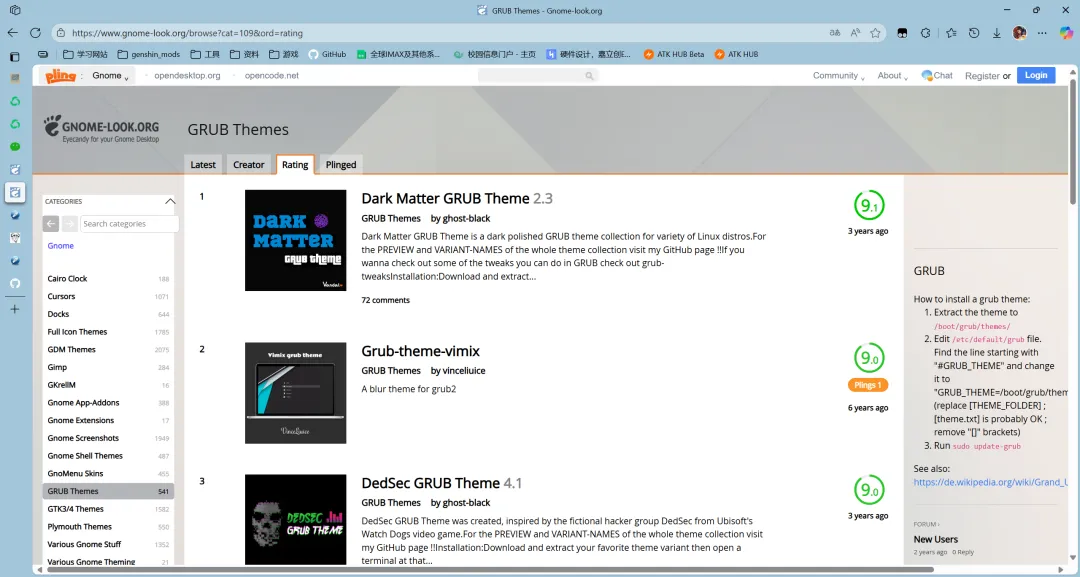1080x577 pixels.
Task: Expand the Community dropdown menu
Action: (838, 76)
